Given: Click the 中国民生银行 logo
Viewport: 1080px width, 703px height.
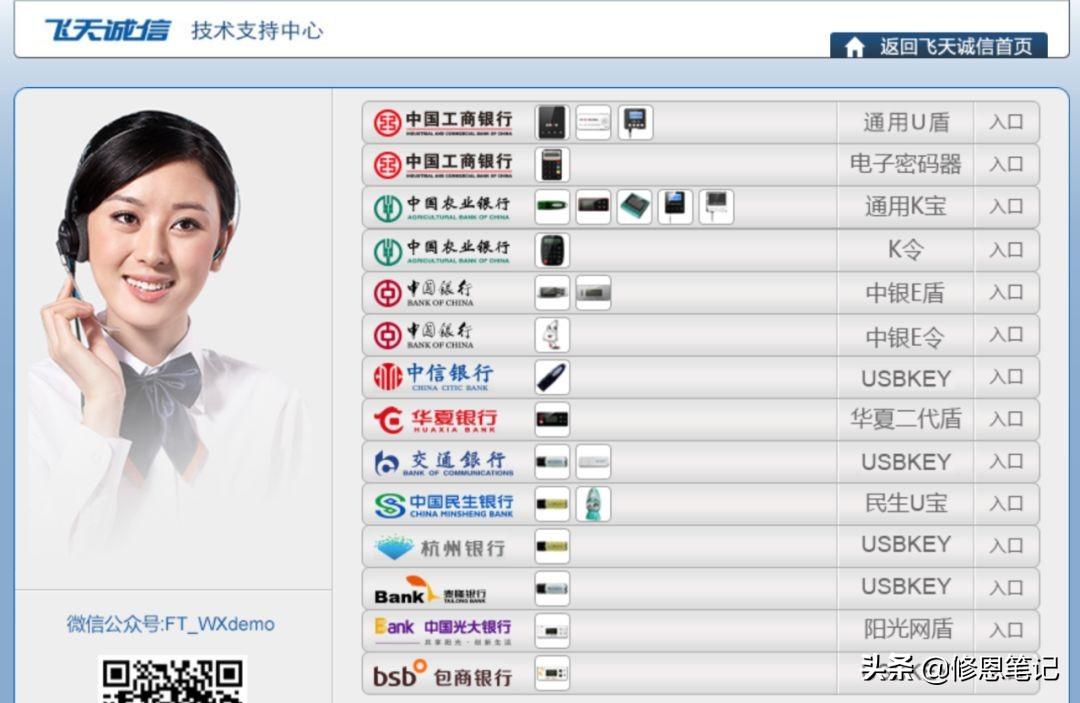Looking at the screenshot, I should pos(440,503).
